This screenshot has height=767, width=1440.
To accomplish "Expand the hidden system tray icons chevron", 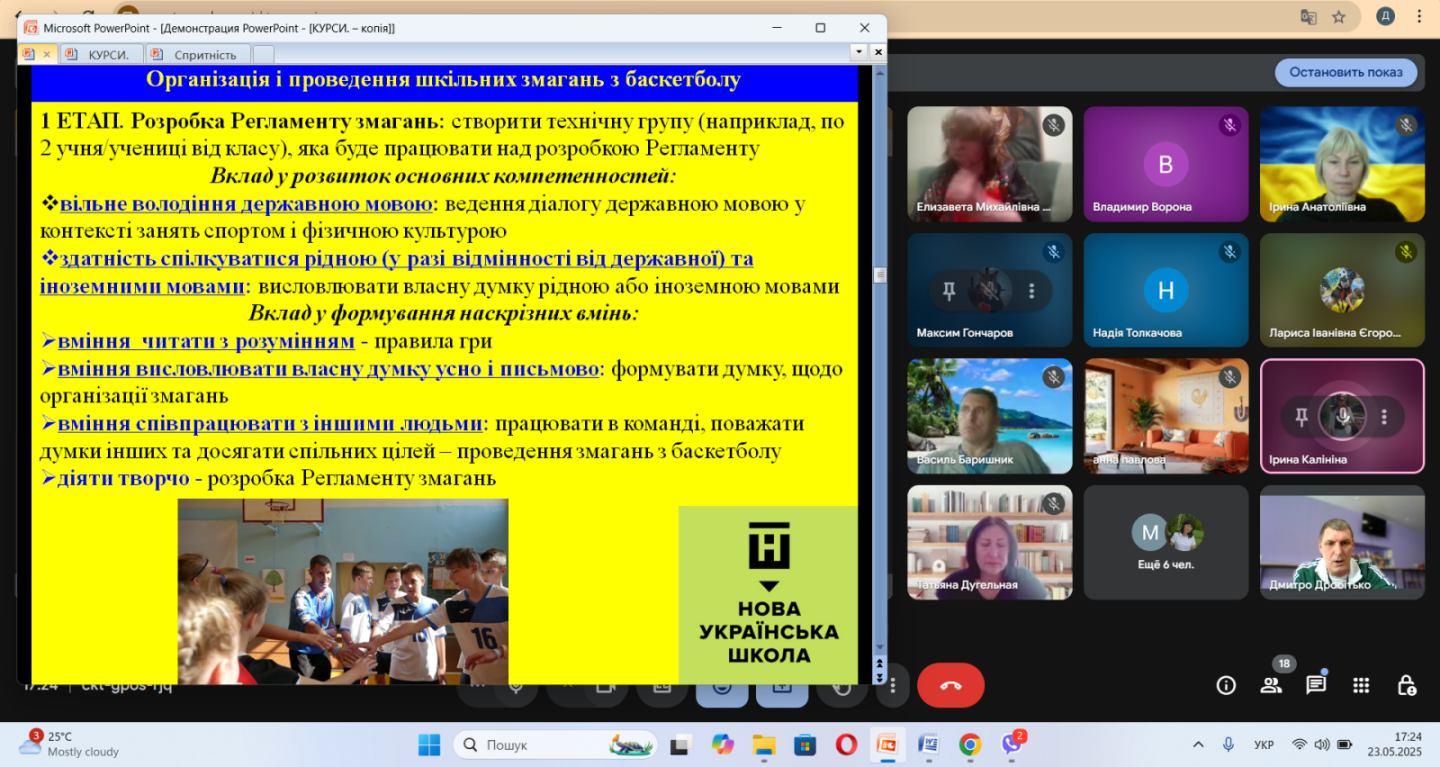I will [1198, 745].
